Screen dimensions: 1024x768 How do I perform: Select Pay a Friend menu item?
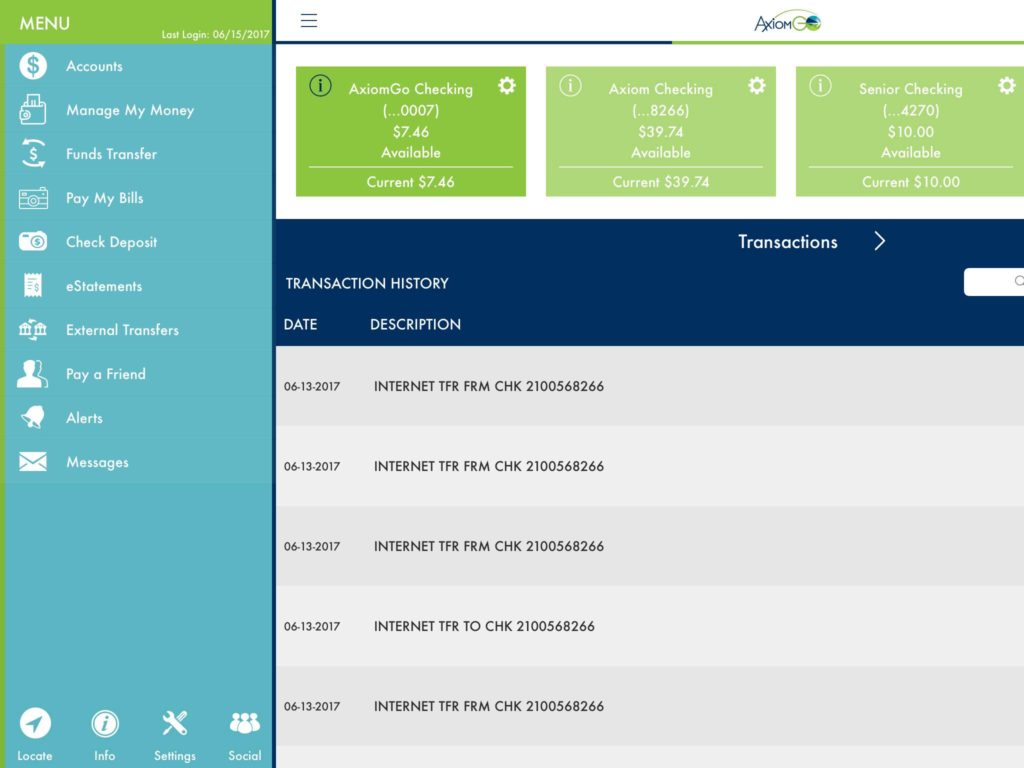(x=138, y=374)
